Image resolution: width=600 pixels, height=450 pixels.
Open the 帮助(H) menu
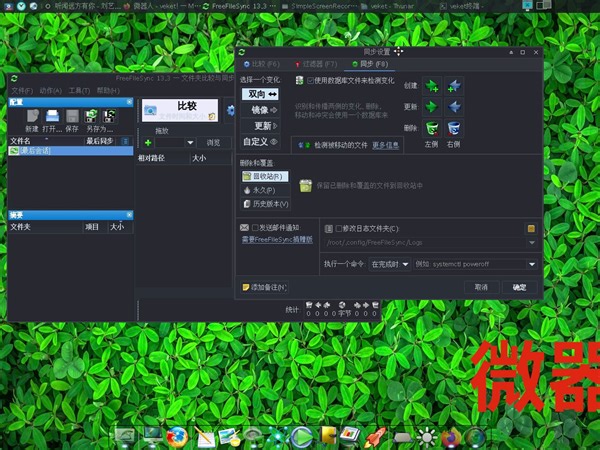click(108, 91)
